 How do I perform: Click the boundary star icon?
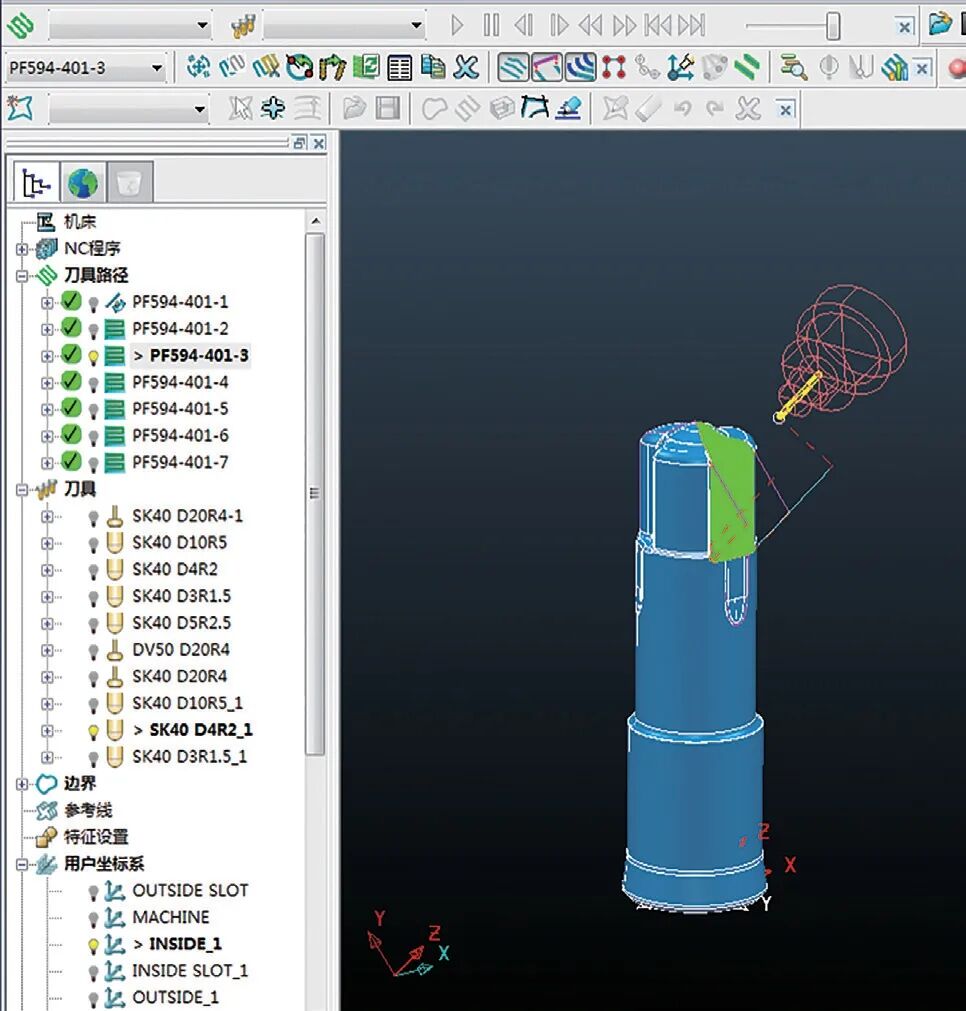21,108
